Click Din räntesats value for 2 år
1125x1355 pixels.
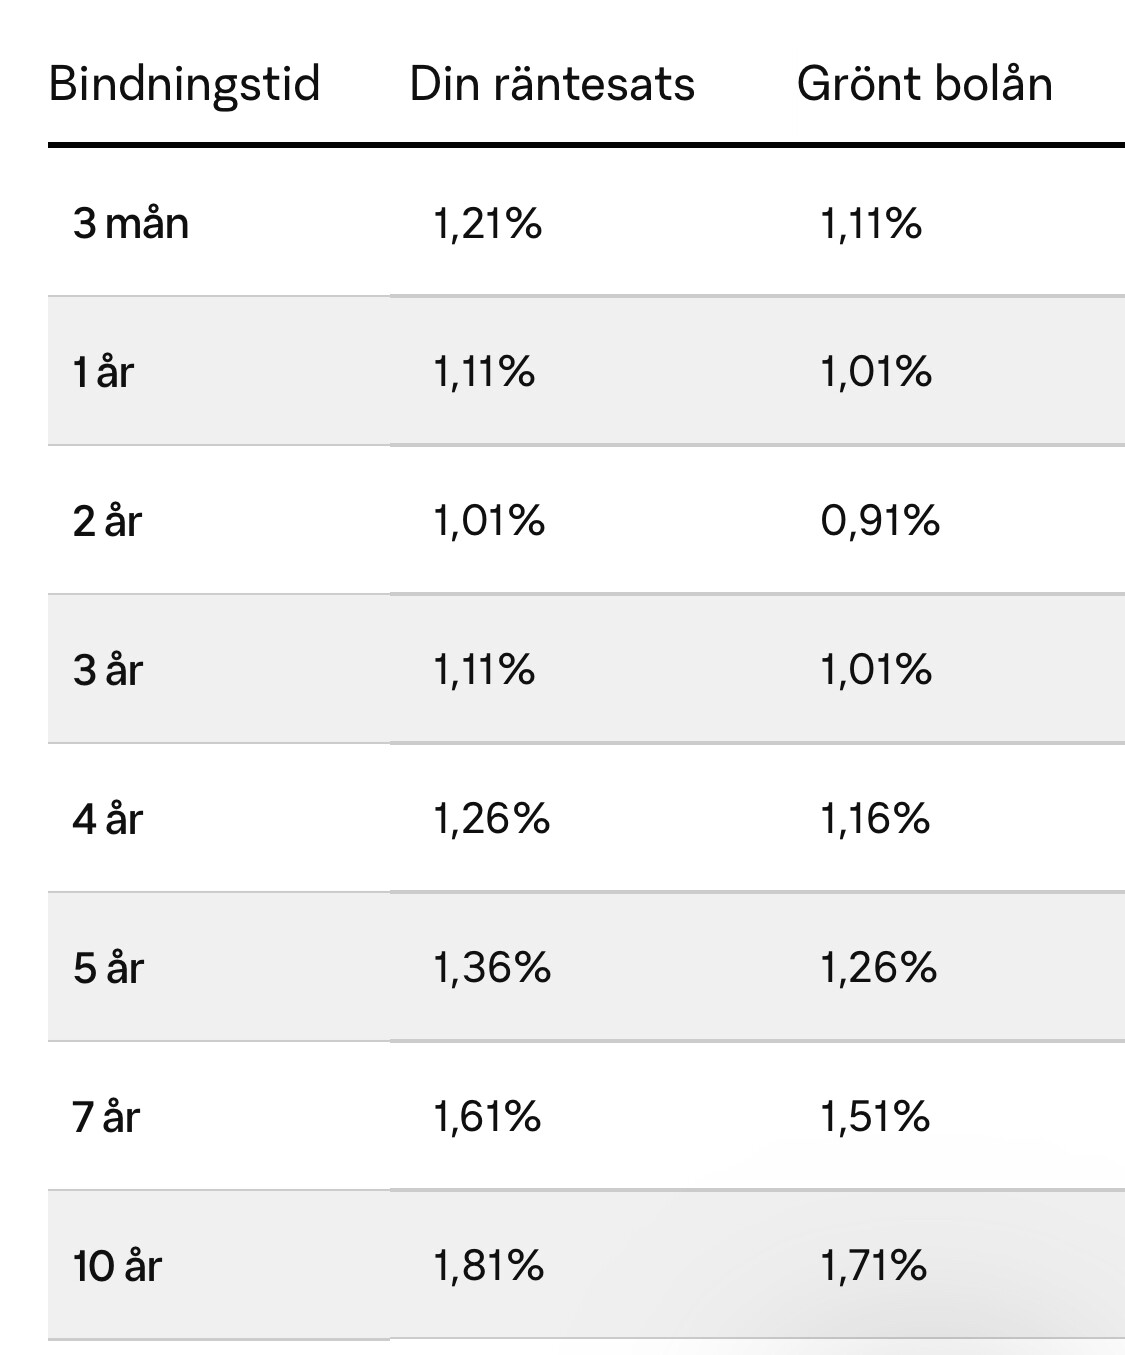click(488, 521)
